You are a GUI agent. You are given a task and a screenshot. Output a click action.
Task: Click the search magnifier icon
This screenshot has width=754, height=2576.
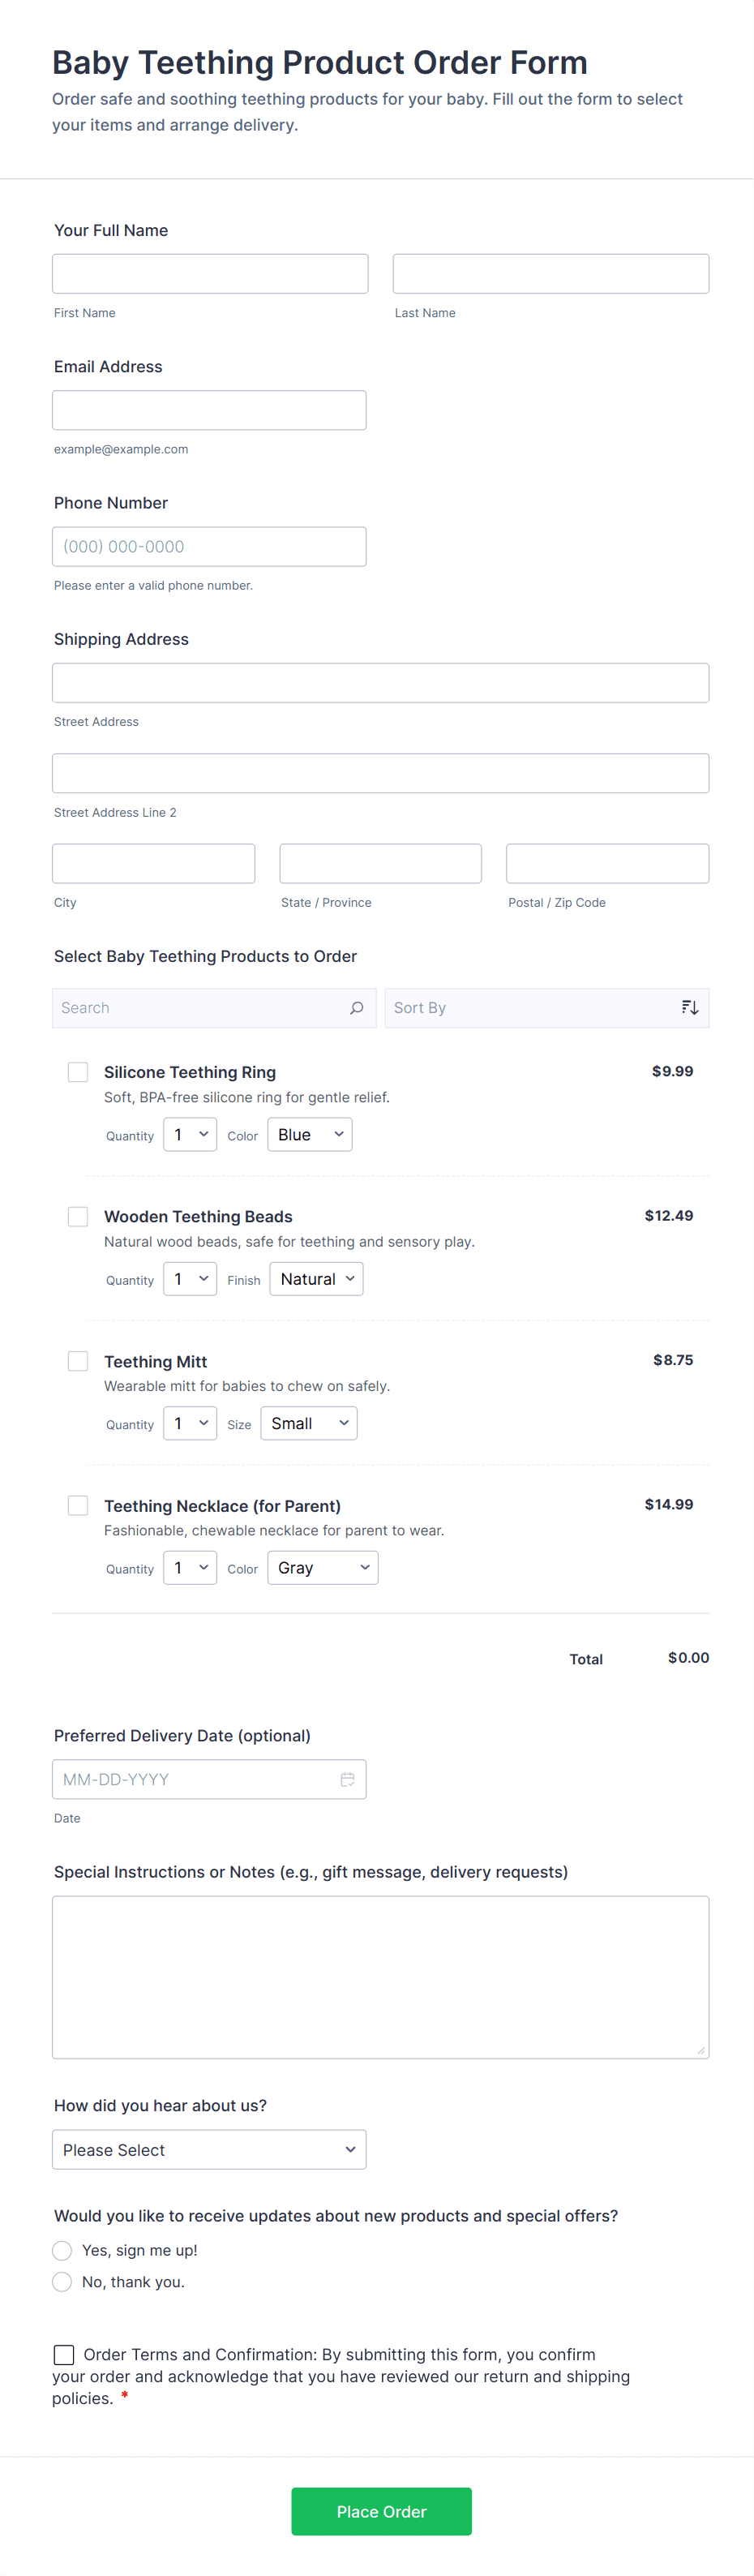click(356, 1008)
